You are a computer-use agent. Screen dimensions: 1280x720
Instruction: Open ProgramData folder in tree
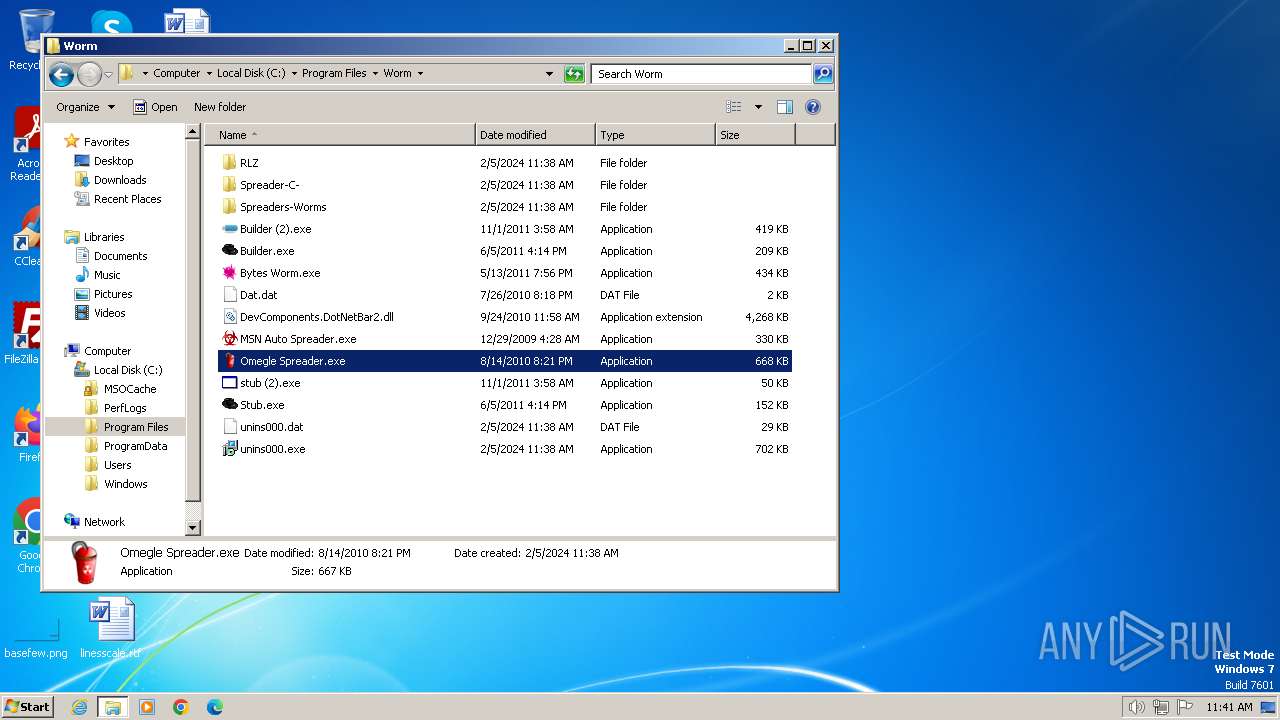(135, 446)
